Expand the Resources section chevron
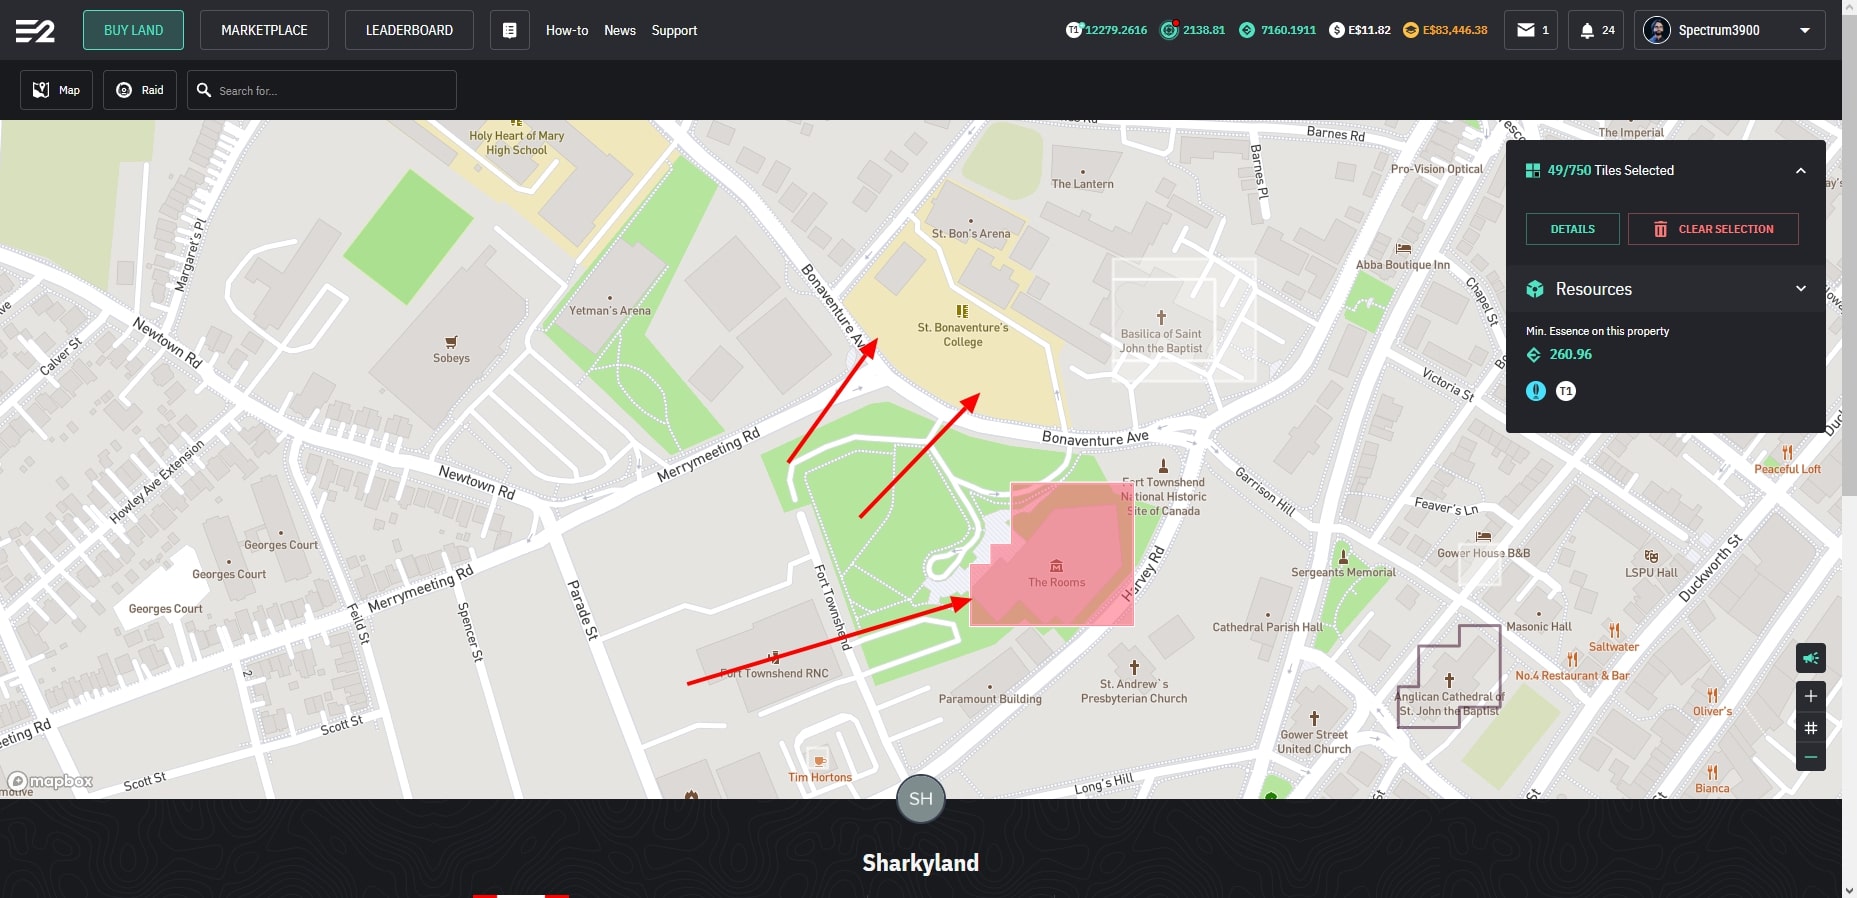This screenshot has height=898, width=1857. pyautogui.click(x=1801, y=289)
